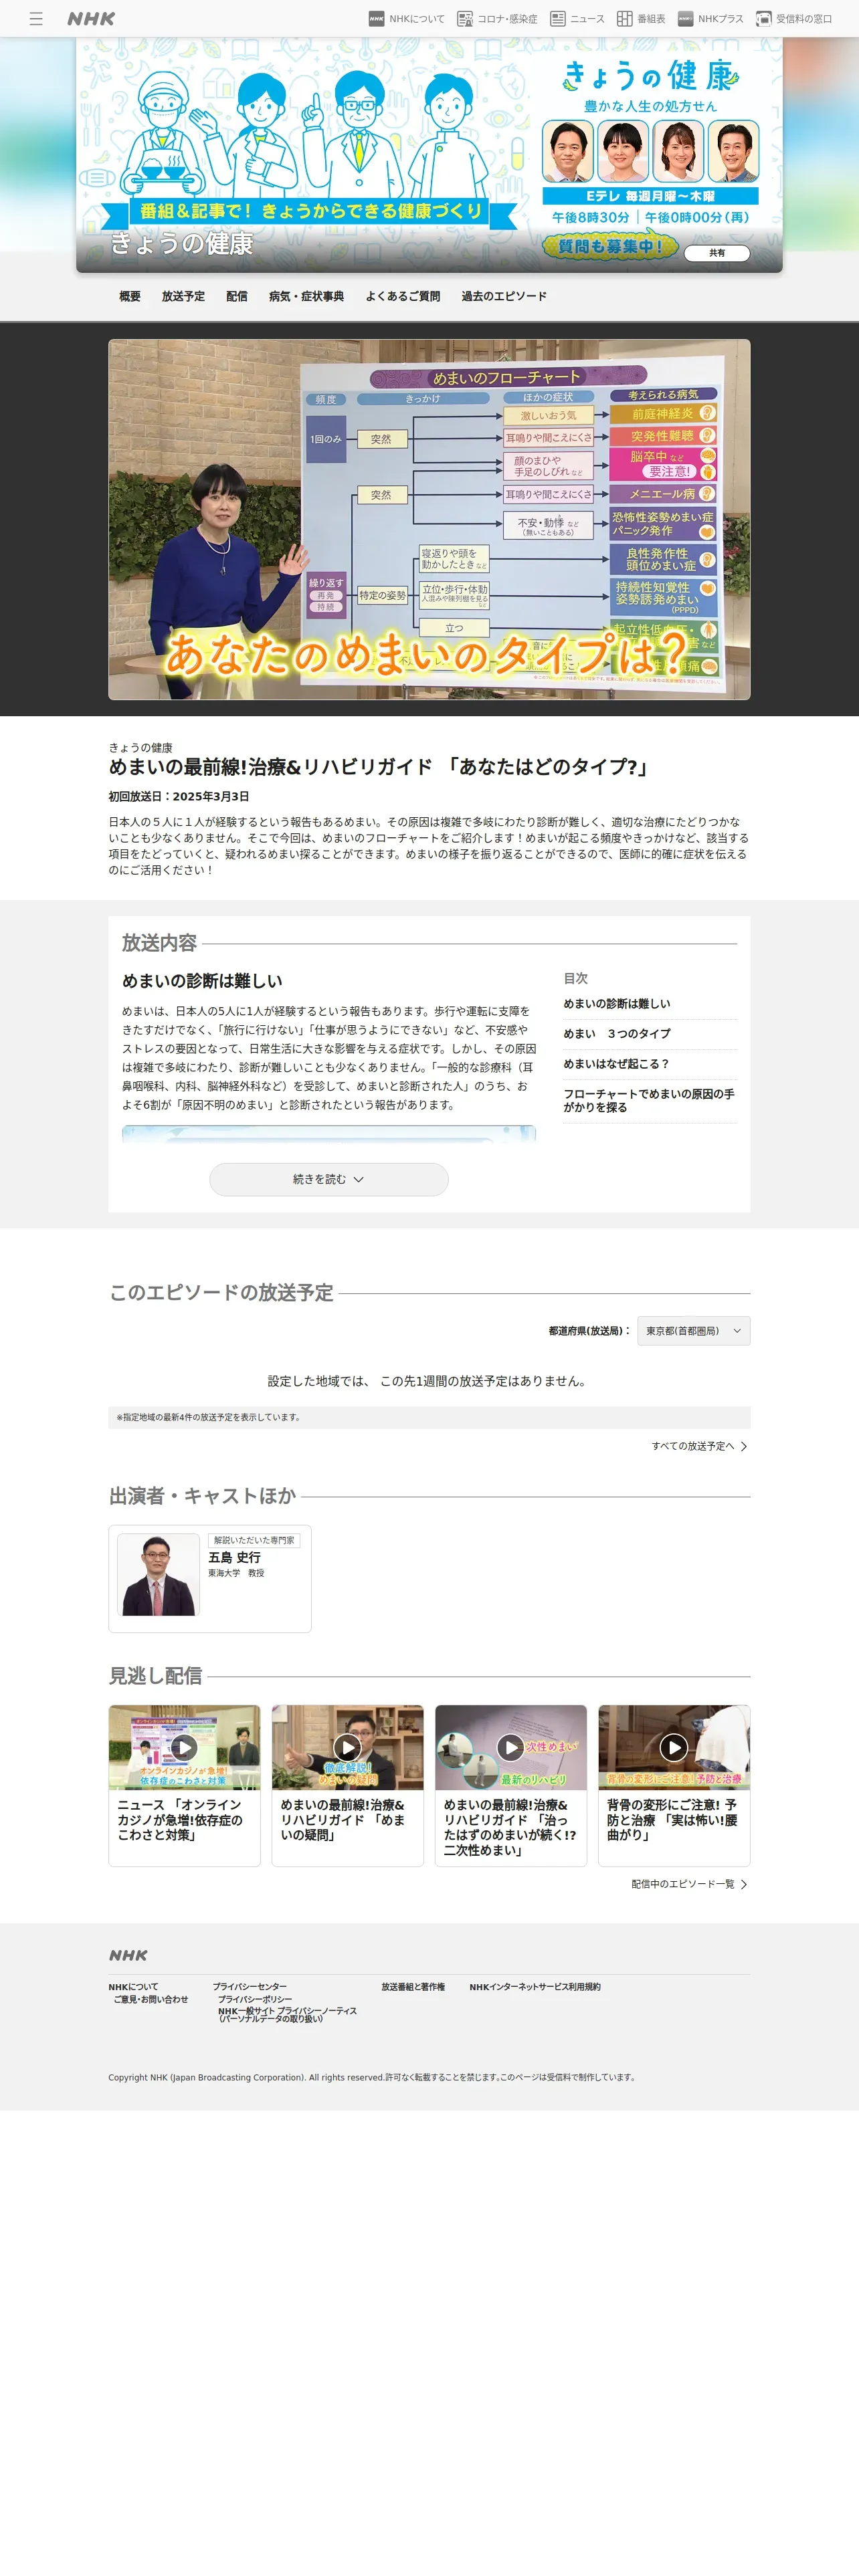Click the NHK logo in footer
This screenshot has width=859, height=2576.
tap(128, 1955)
